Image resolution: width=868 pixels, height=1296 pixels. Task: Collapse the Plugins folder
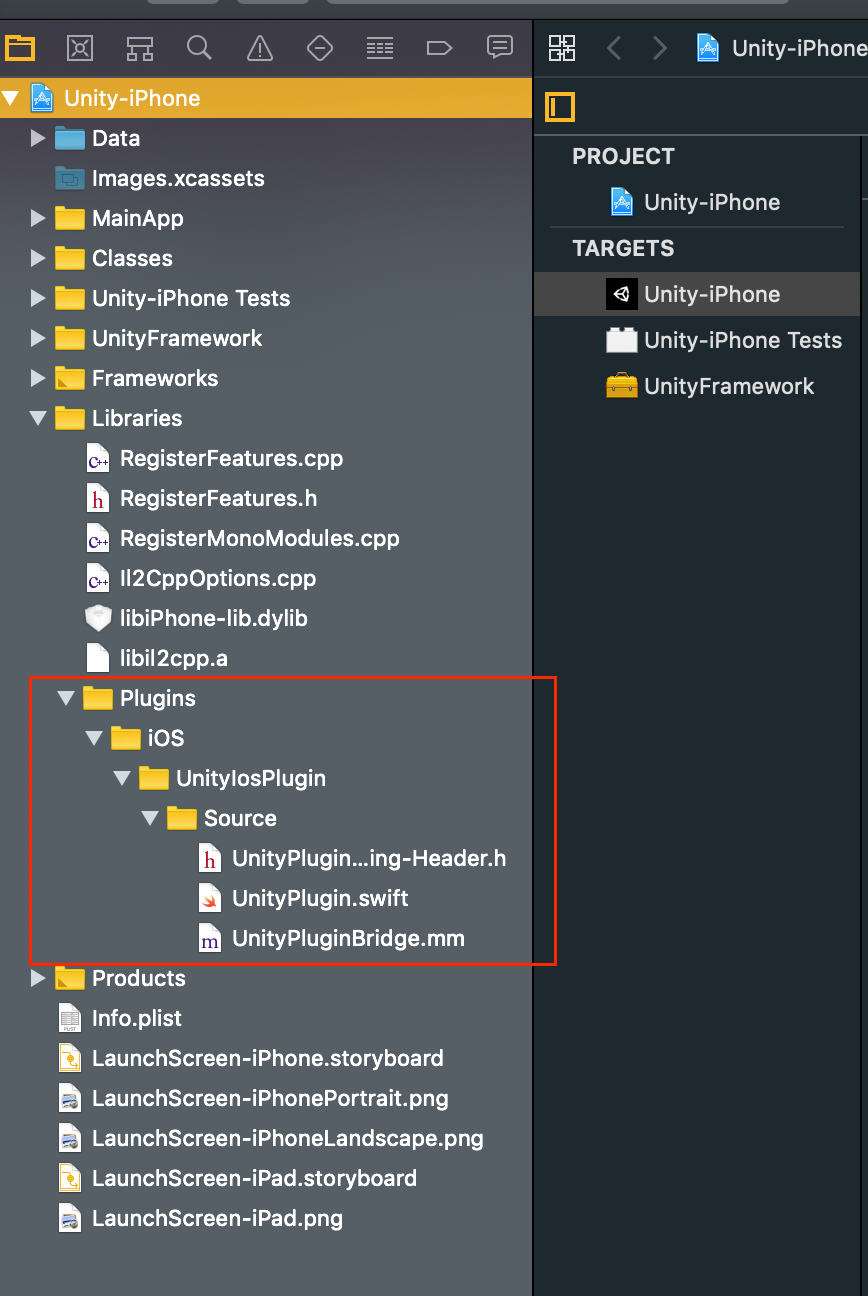coord(66,698)
